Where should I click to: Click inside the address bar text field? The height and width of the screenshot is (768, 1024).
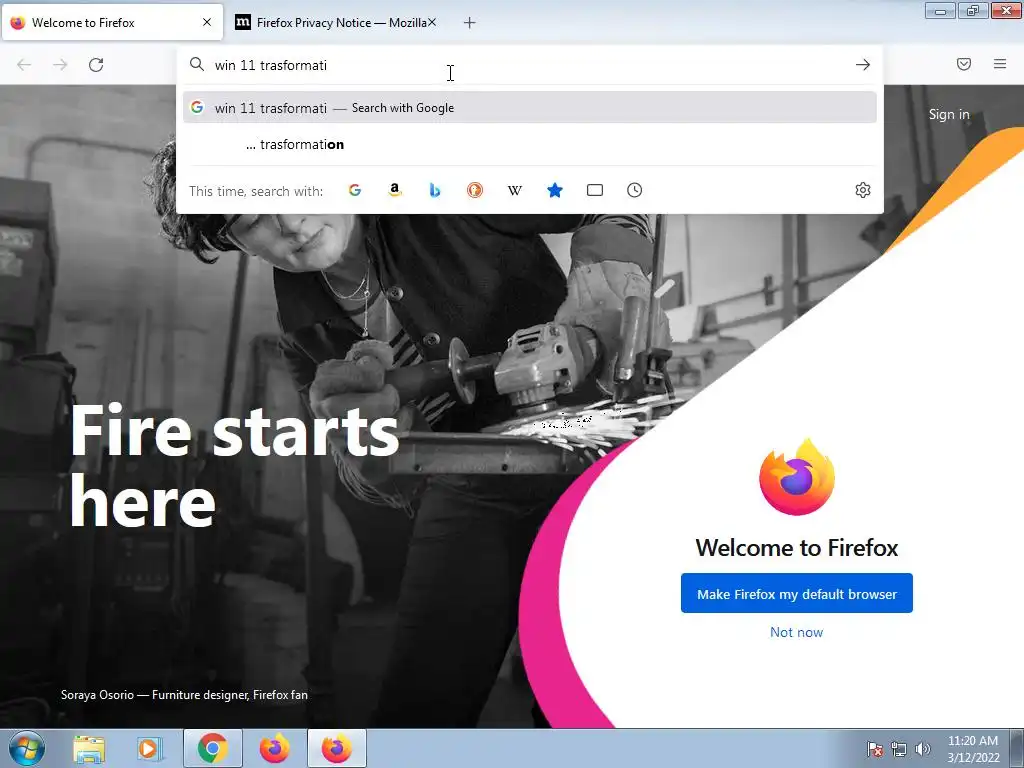[529, 65]
